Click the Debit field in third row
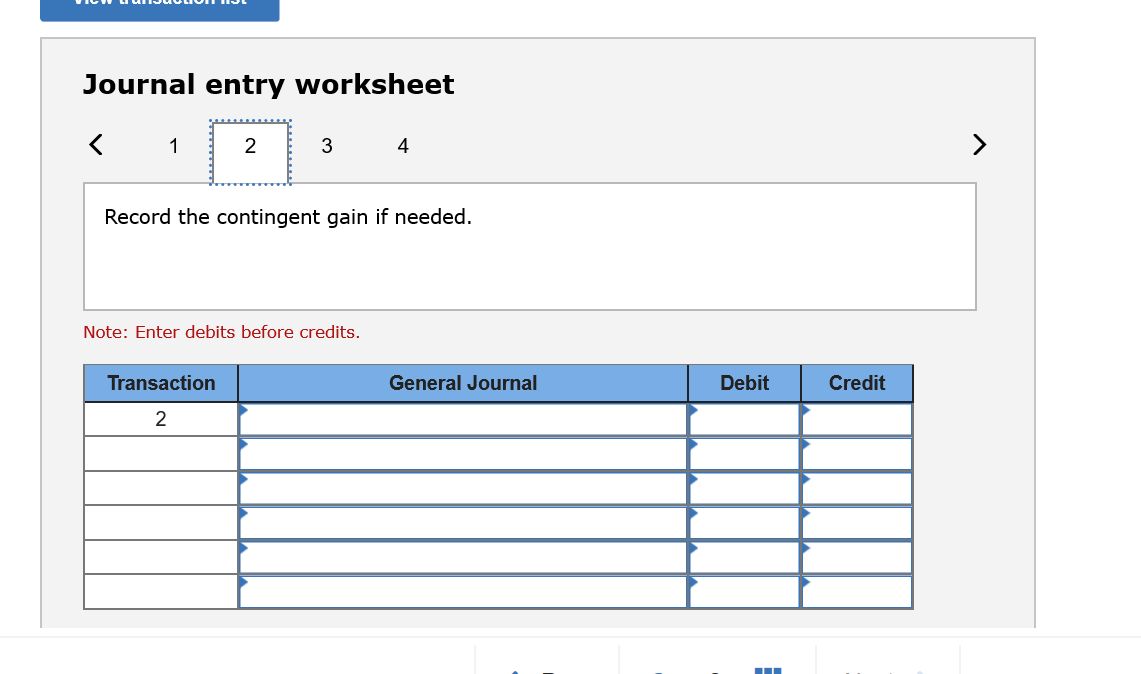Screen dimensions: 1141x674 tap(744, 488)
